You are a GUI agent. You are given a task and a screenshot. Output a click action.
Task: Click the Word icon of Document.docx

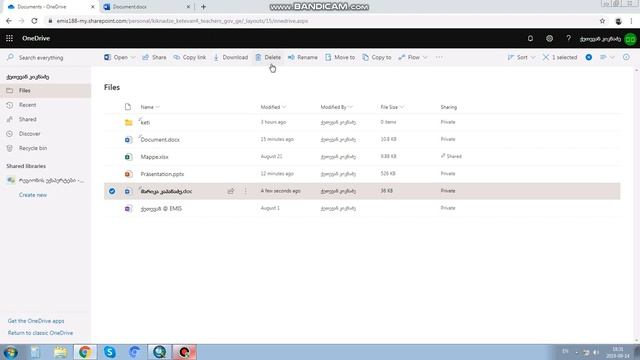coord(128,140)
